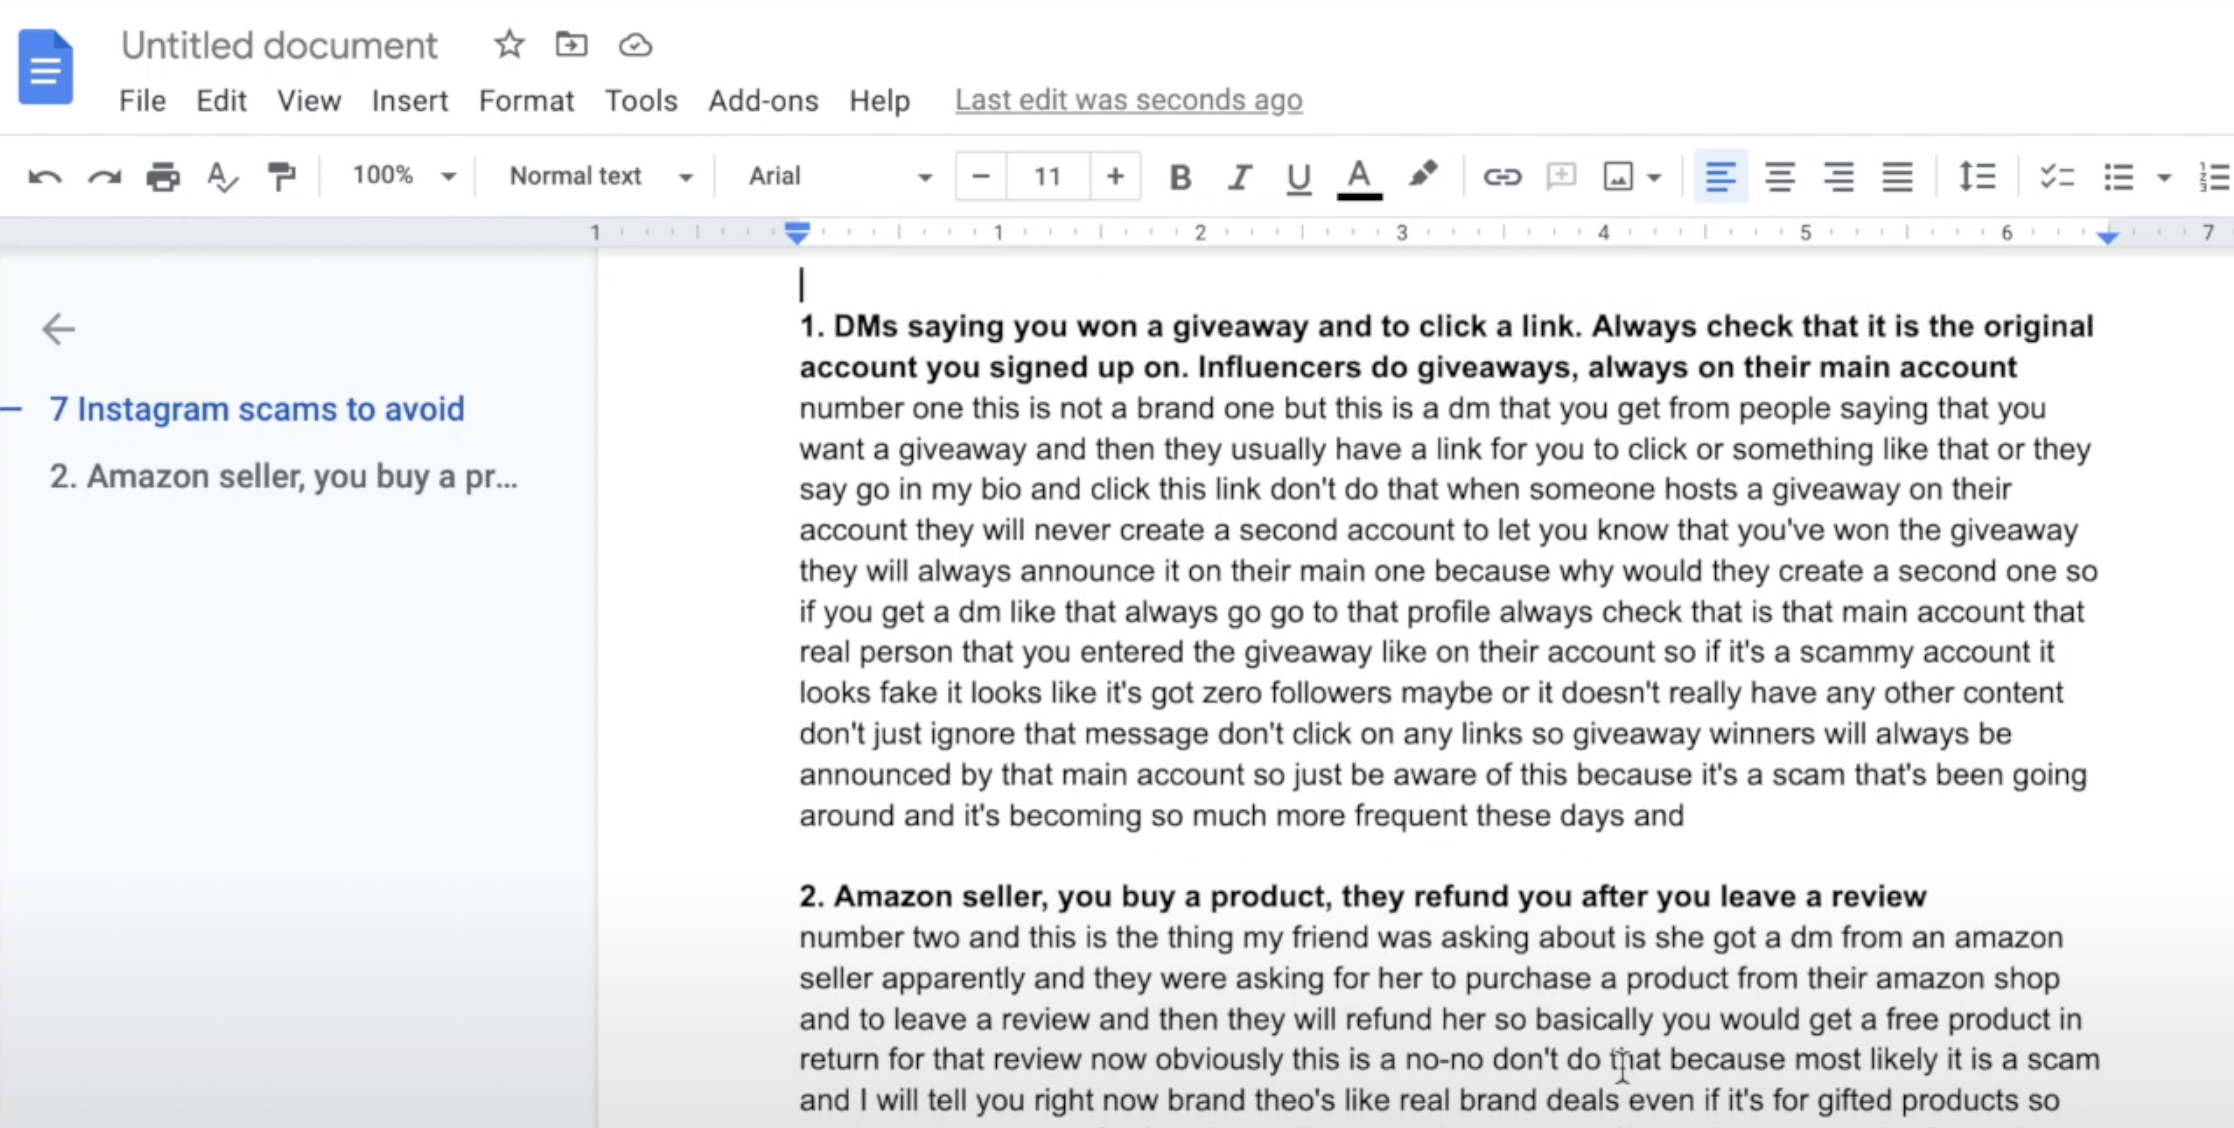Justify the text
Image resolution: width=2234 pixels, height=1128 pixels.
[1897, 177]
